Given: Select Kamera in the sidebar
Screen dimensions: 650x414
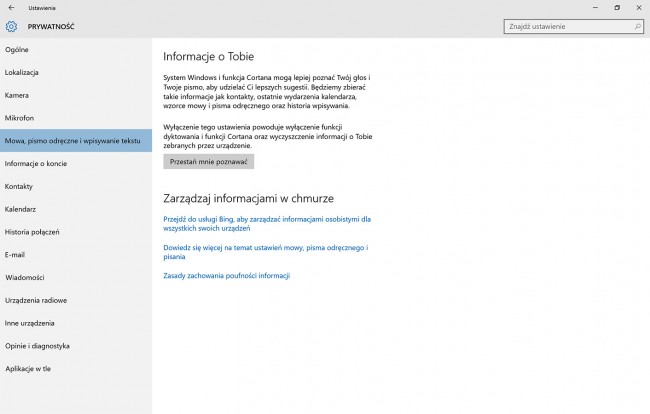Looking at the screenshot, I should click(x=76, y=95).
